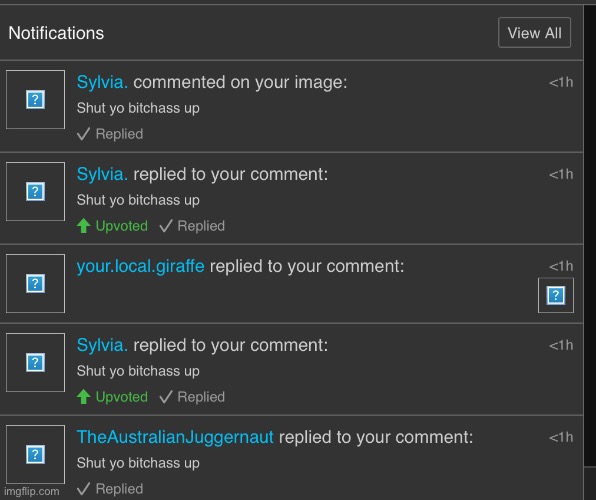596x500 pixels.
Task: Toggle green Upvoted arrow on second notification
Action: [83, 226]
